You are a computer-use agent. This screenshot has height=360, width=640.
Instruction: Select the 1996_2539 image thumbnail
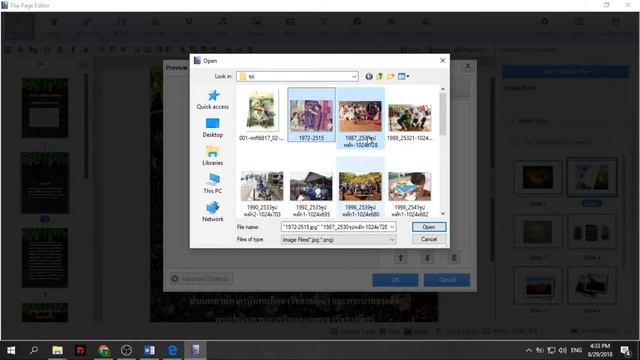(x=360, y=188)
